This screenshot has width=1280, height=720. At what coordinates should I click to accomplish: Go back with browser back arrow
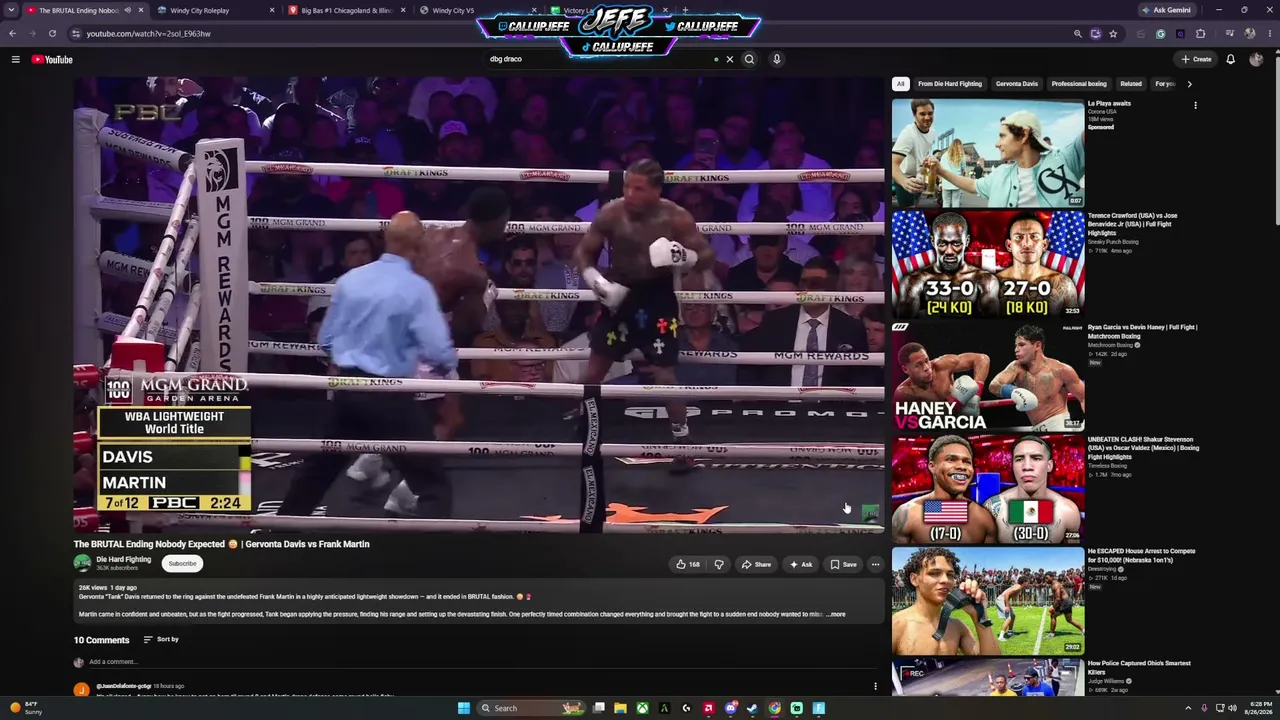tap(12, 33)
